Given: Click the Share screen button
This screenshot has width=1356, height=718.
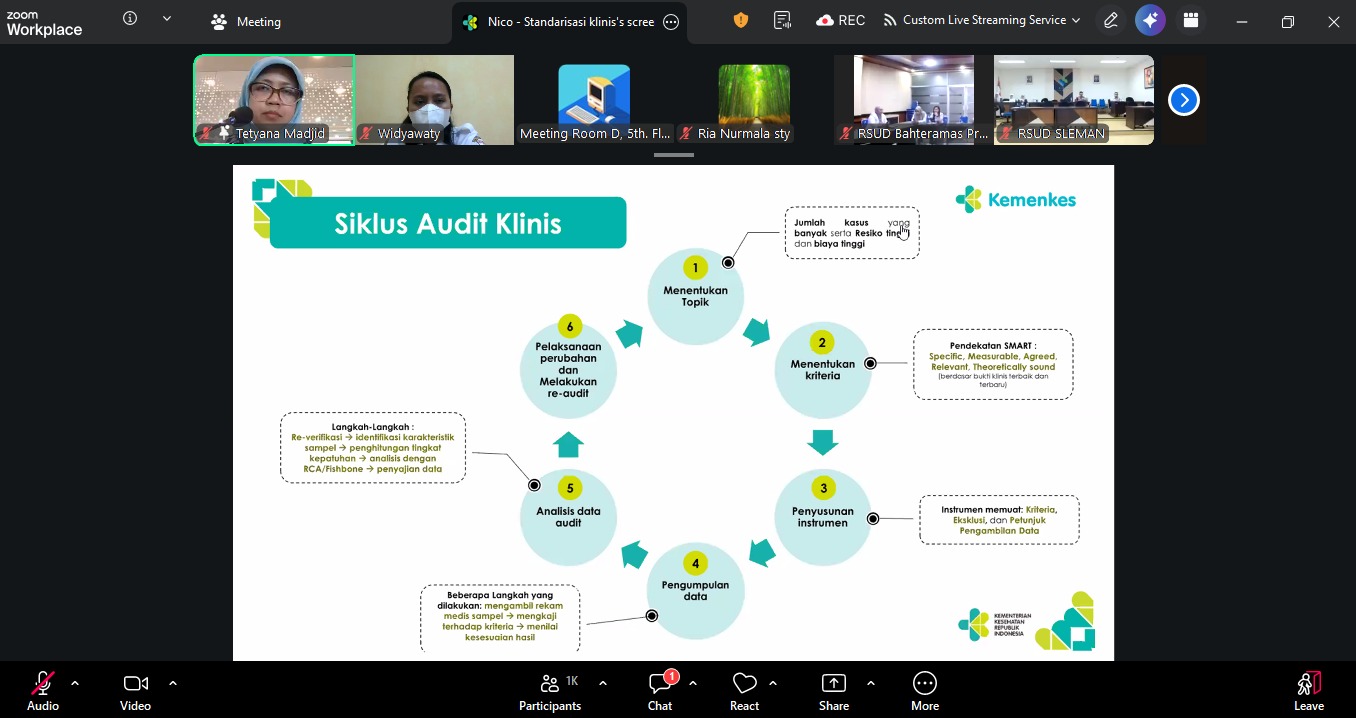Looking at the screenshot, I should point(833,690).
